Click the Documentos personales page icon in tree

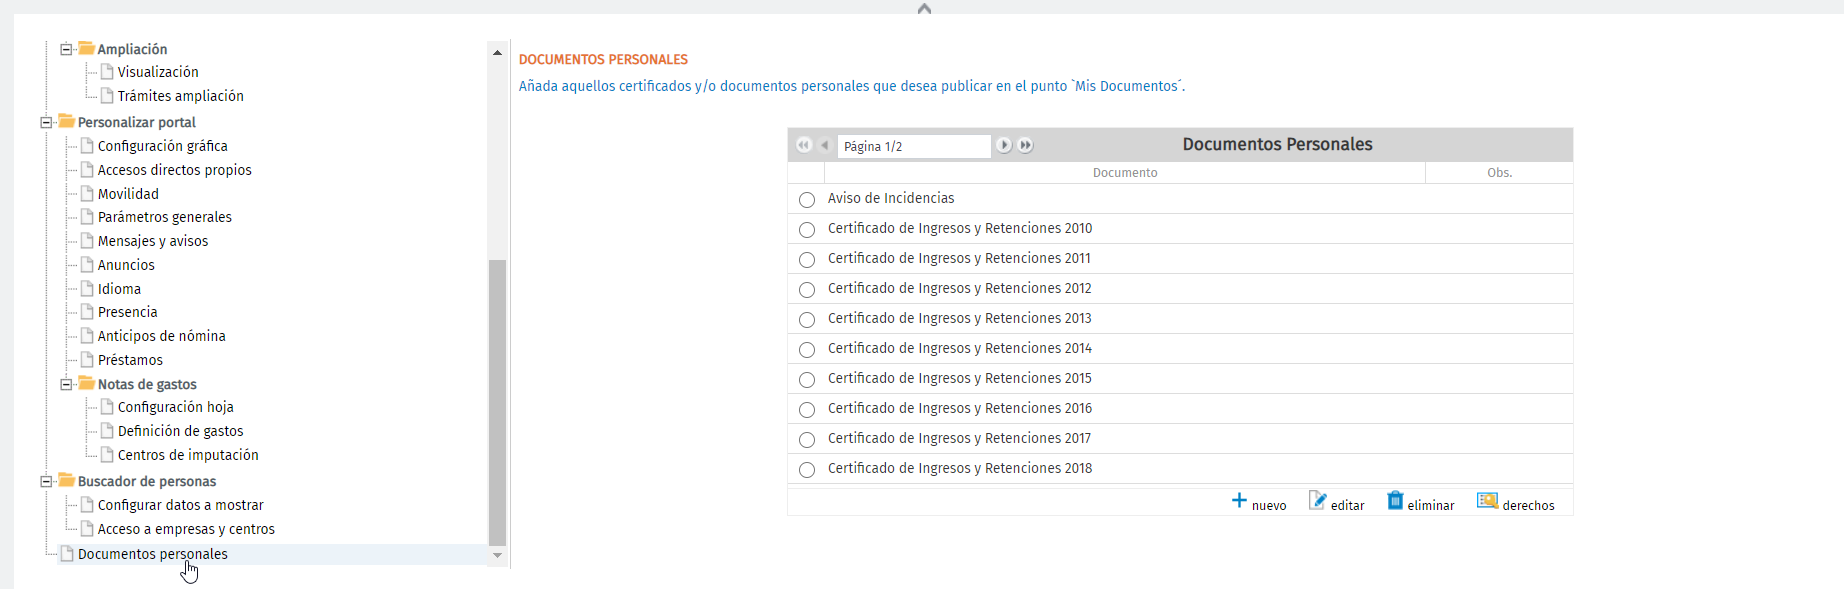pyautogui.click(x=67, y=553)
